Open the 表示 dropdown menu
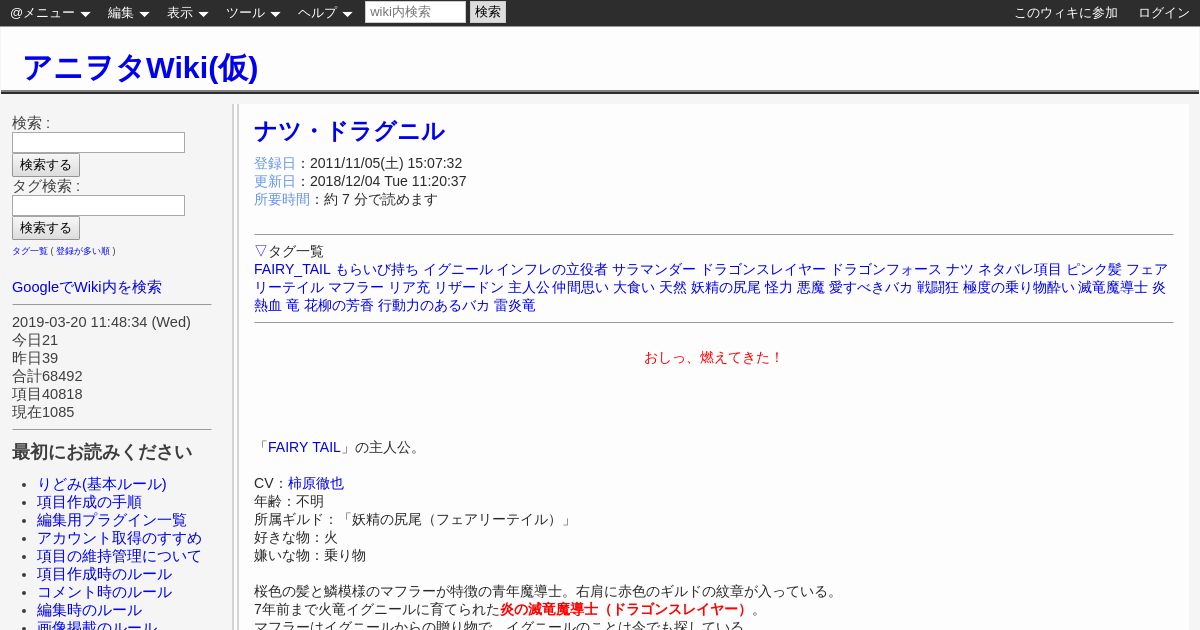 (187, 13)
